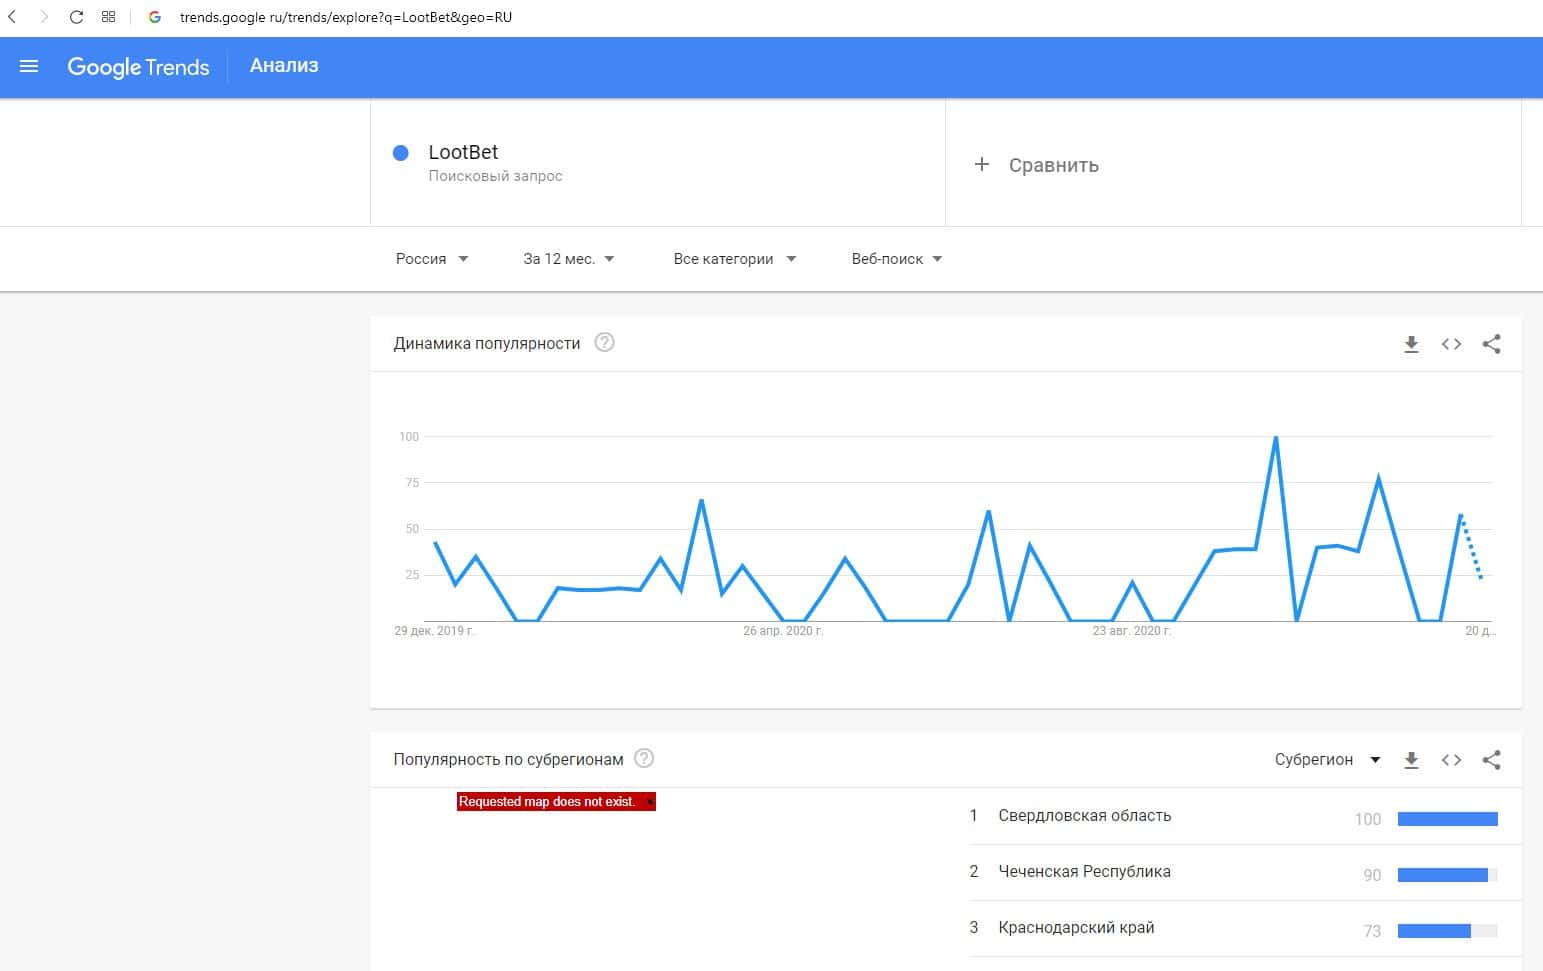Image resolution: width=1543 pixels, height=971 pixels.
Task: Open the За 12 мес. time range dropdown
Action: [568, 259]
